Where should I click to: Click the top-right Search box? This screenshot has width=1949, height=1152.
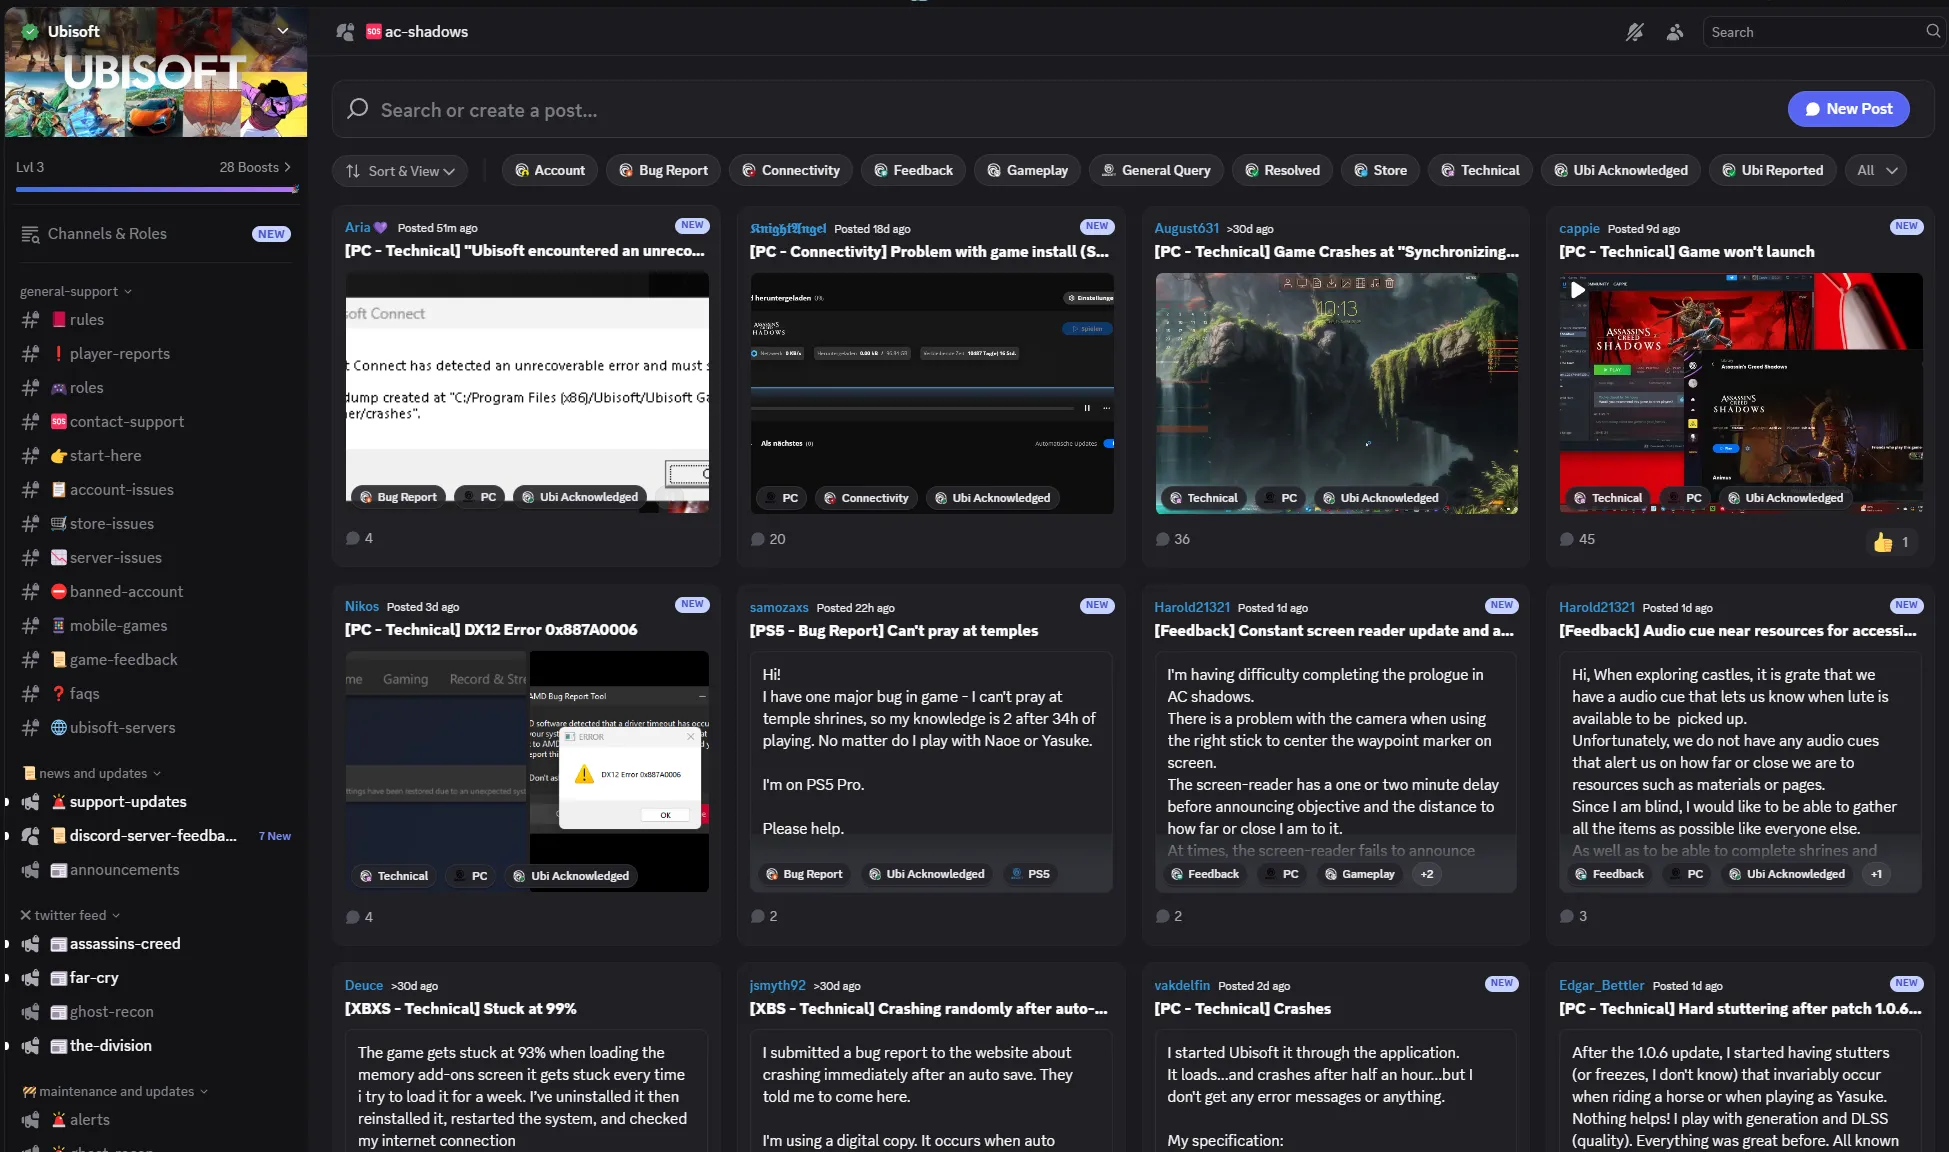[x=1823, y=32]
